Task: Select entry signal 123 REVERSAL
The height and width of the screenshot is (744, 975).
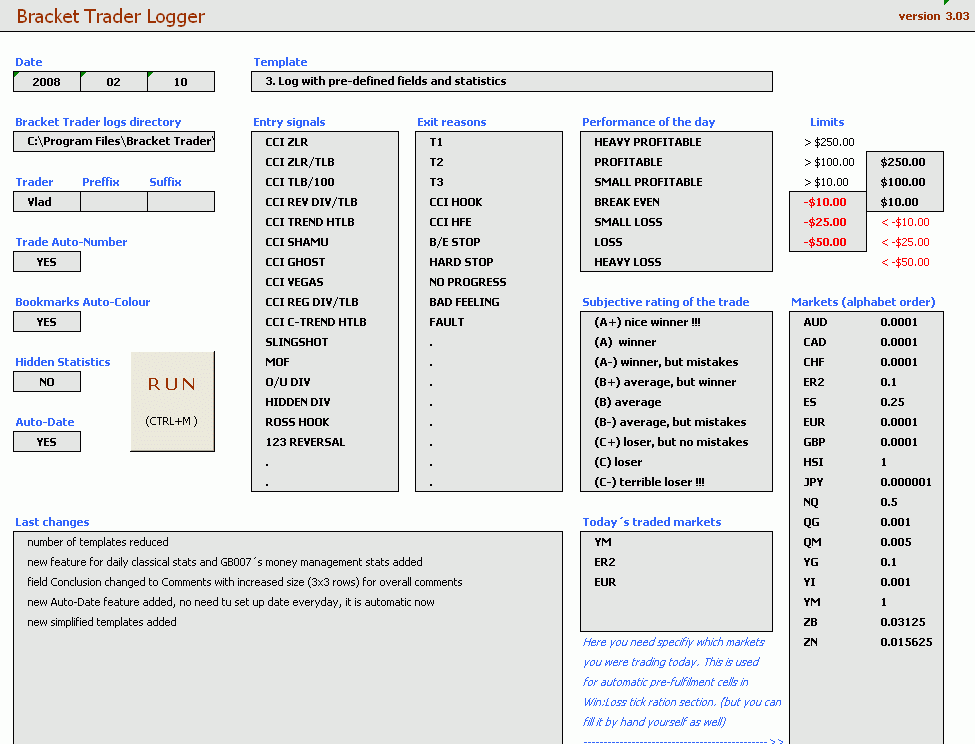Action: (325, 442)
